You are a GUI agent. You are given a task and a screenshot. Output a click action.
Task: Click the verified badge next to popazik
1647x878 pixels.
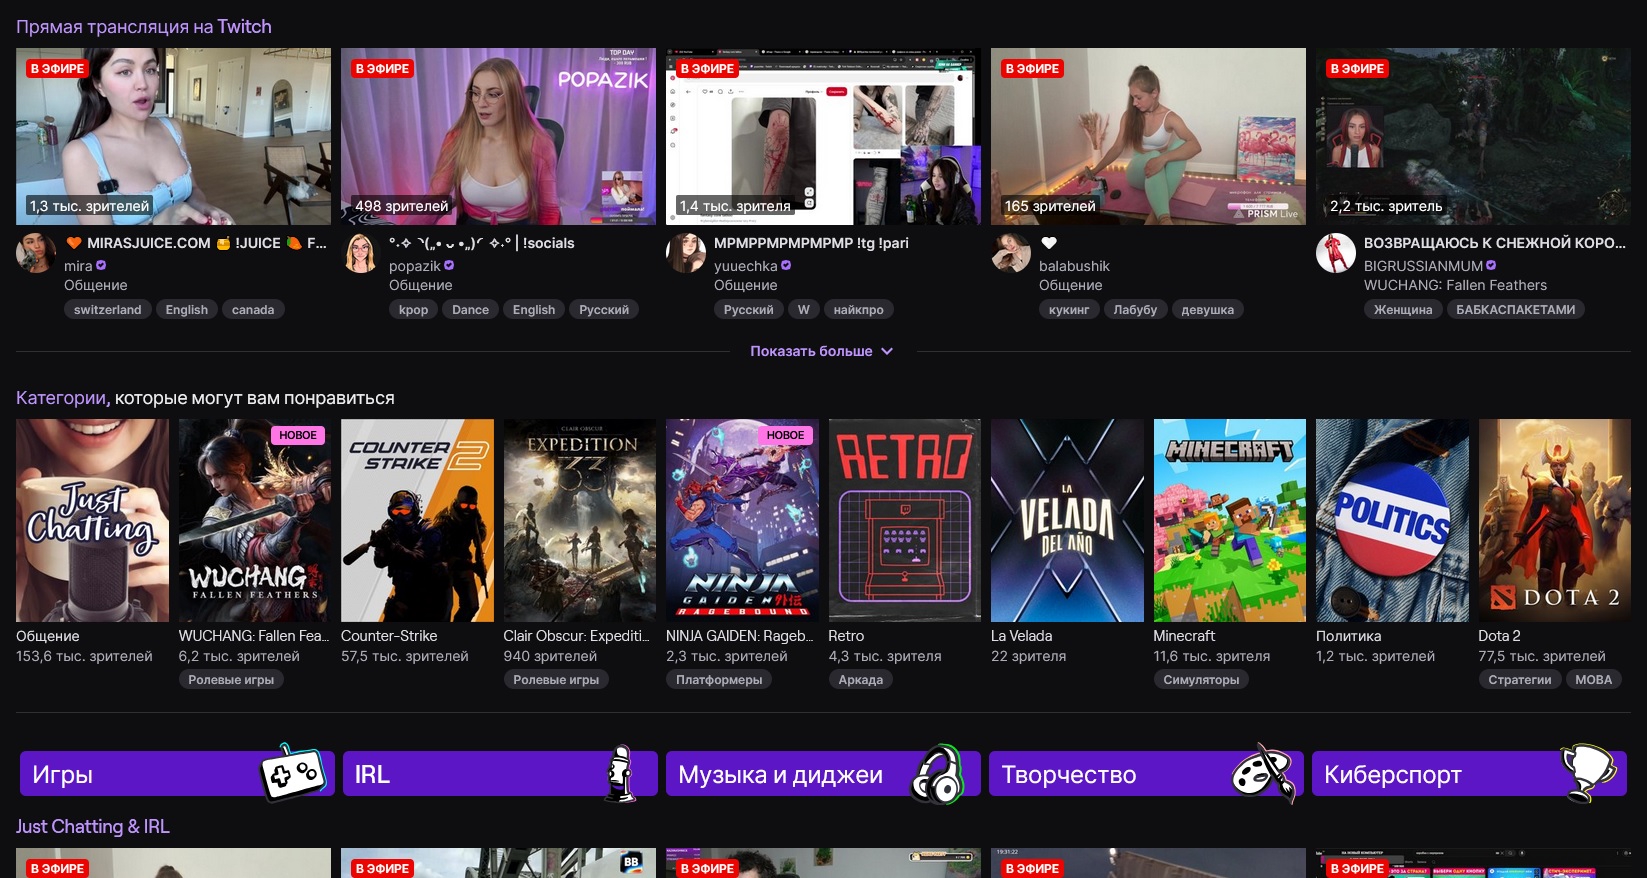click(449, 266)
